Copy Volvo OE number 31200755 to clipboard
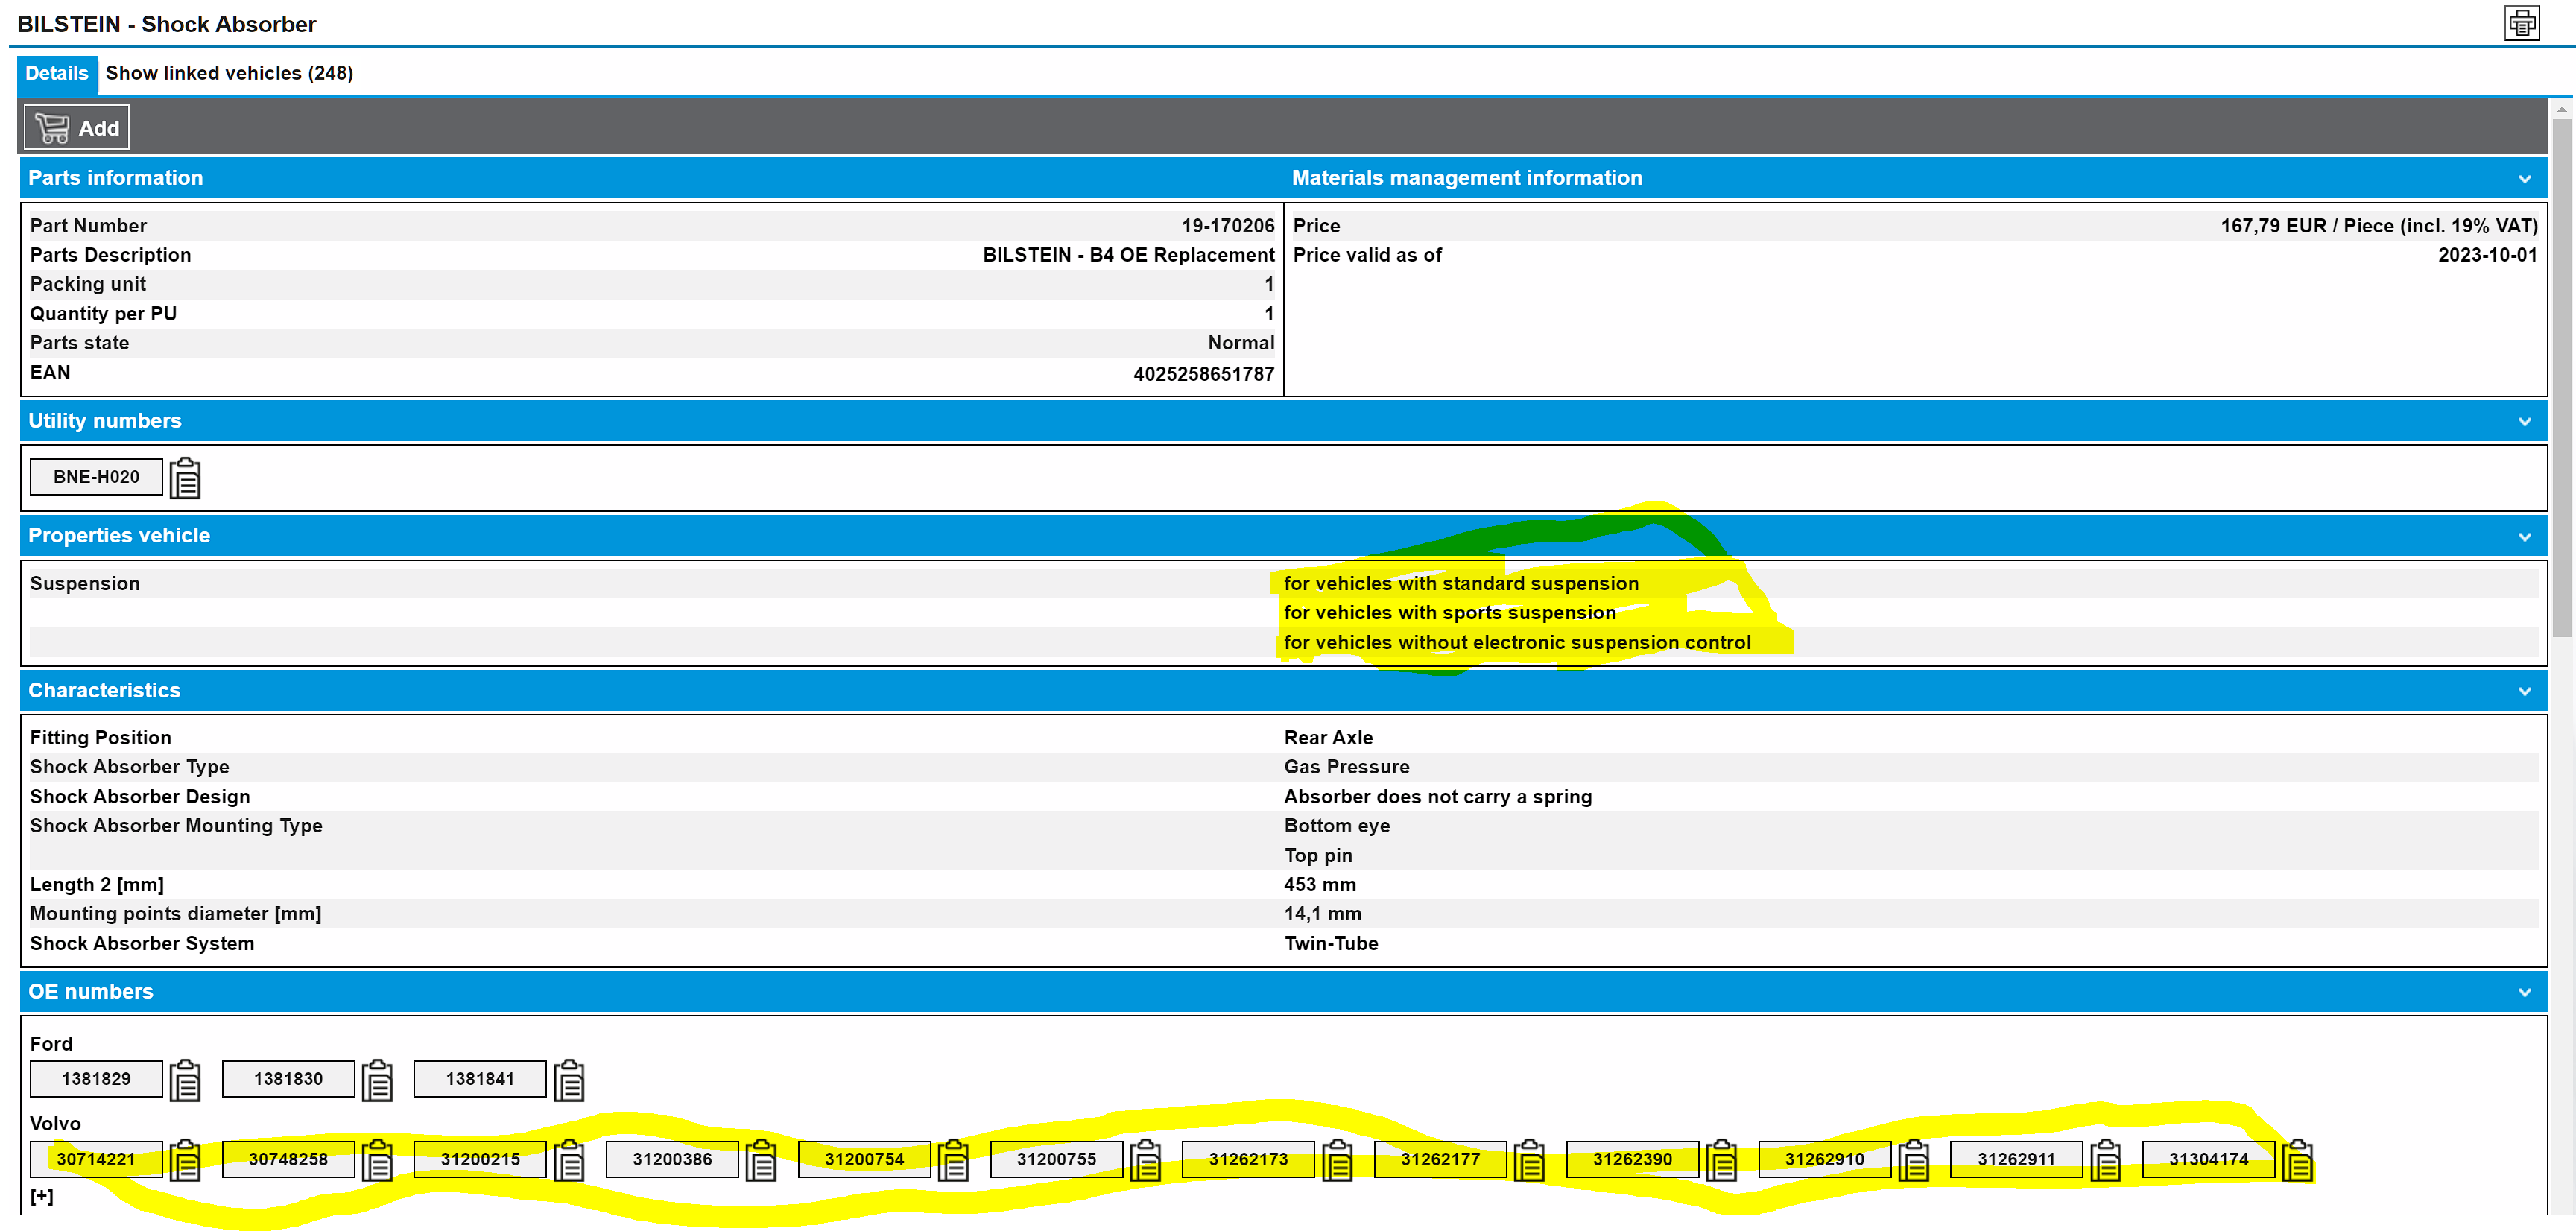 pyautogui.click(x=1145, y=1160)
